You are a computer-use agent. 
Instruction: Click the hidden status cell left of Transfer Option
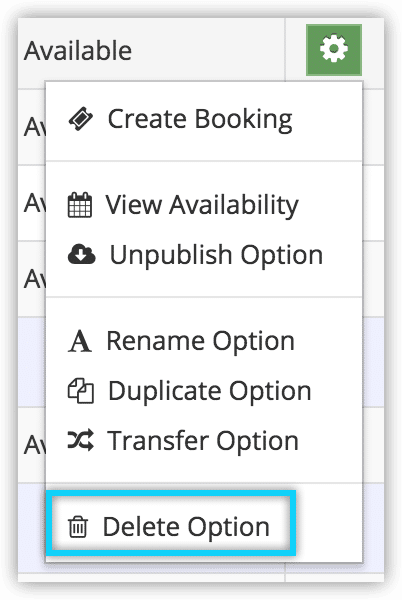click(x=34, y=445)
